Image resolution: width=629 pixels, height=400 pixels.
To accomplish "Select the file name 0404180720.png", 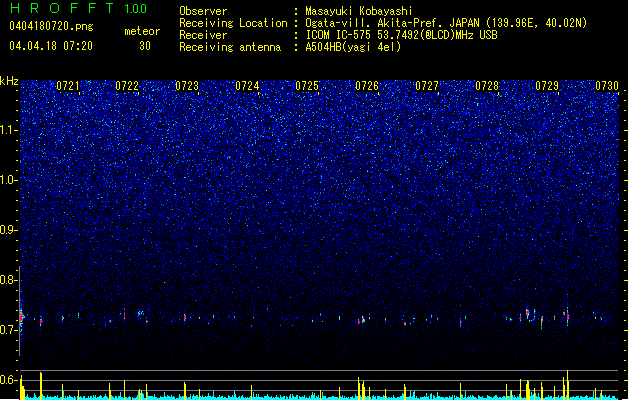I will [x=51, y=27].
